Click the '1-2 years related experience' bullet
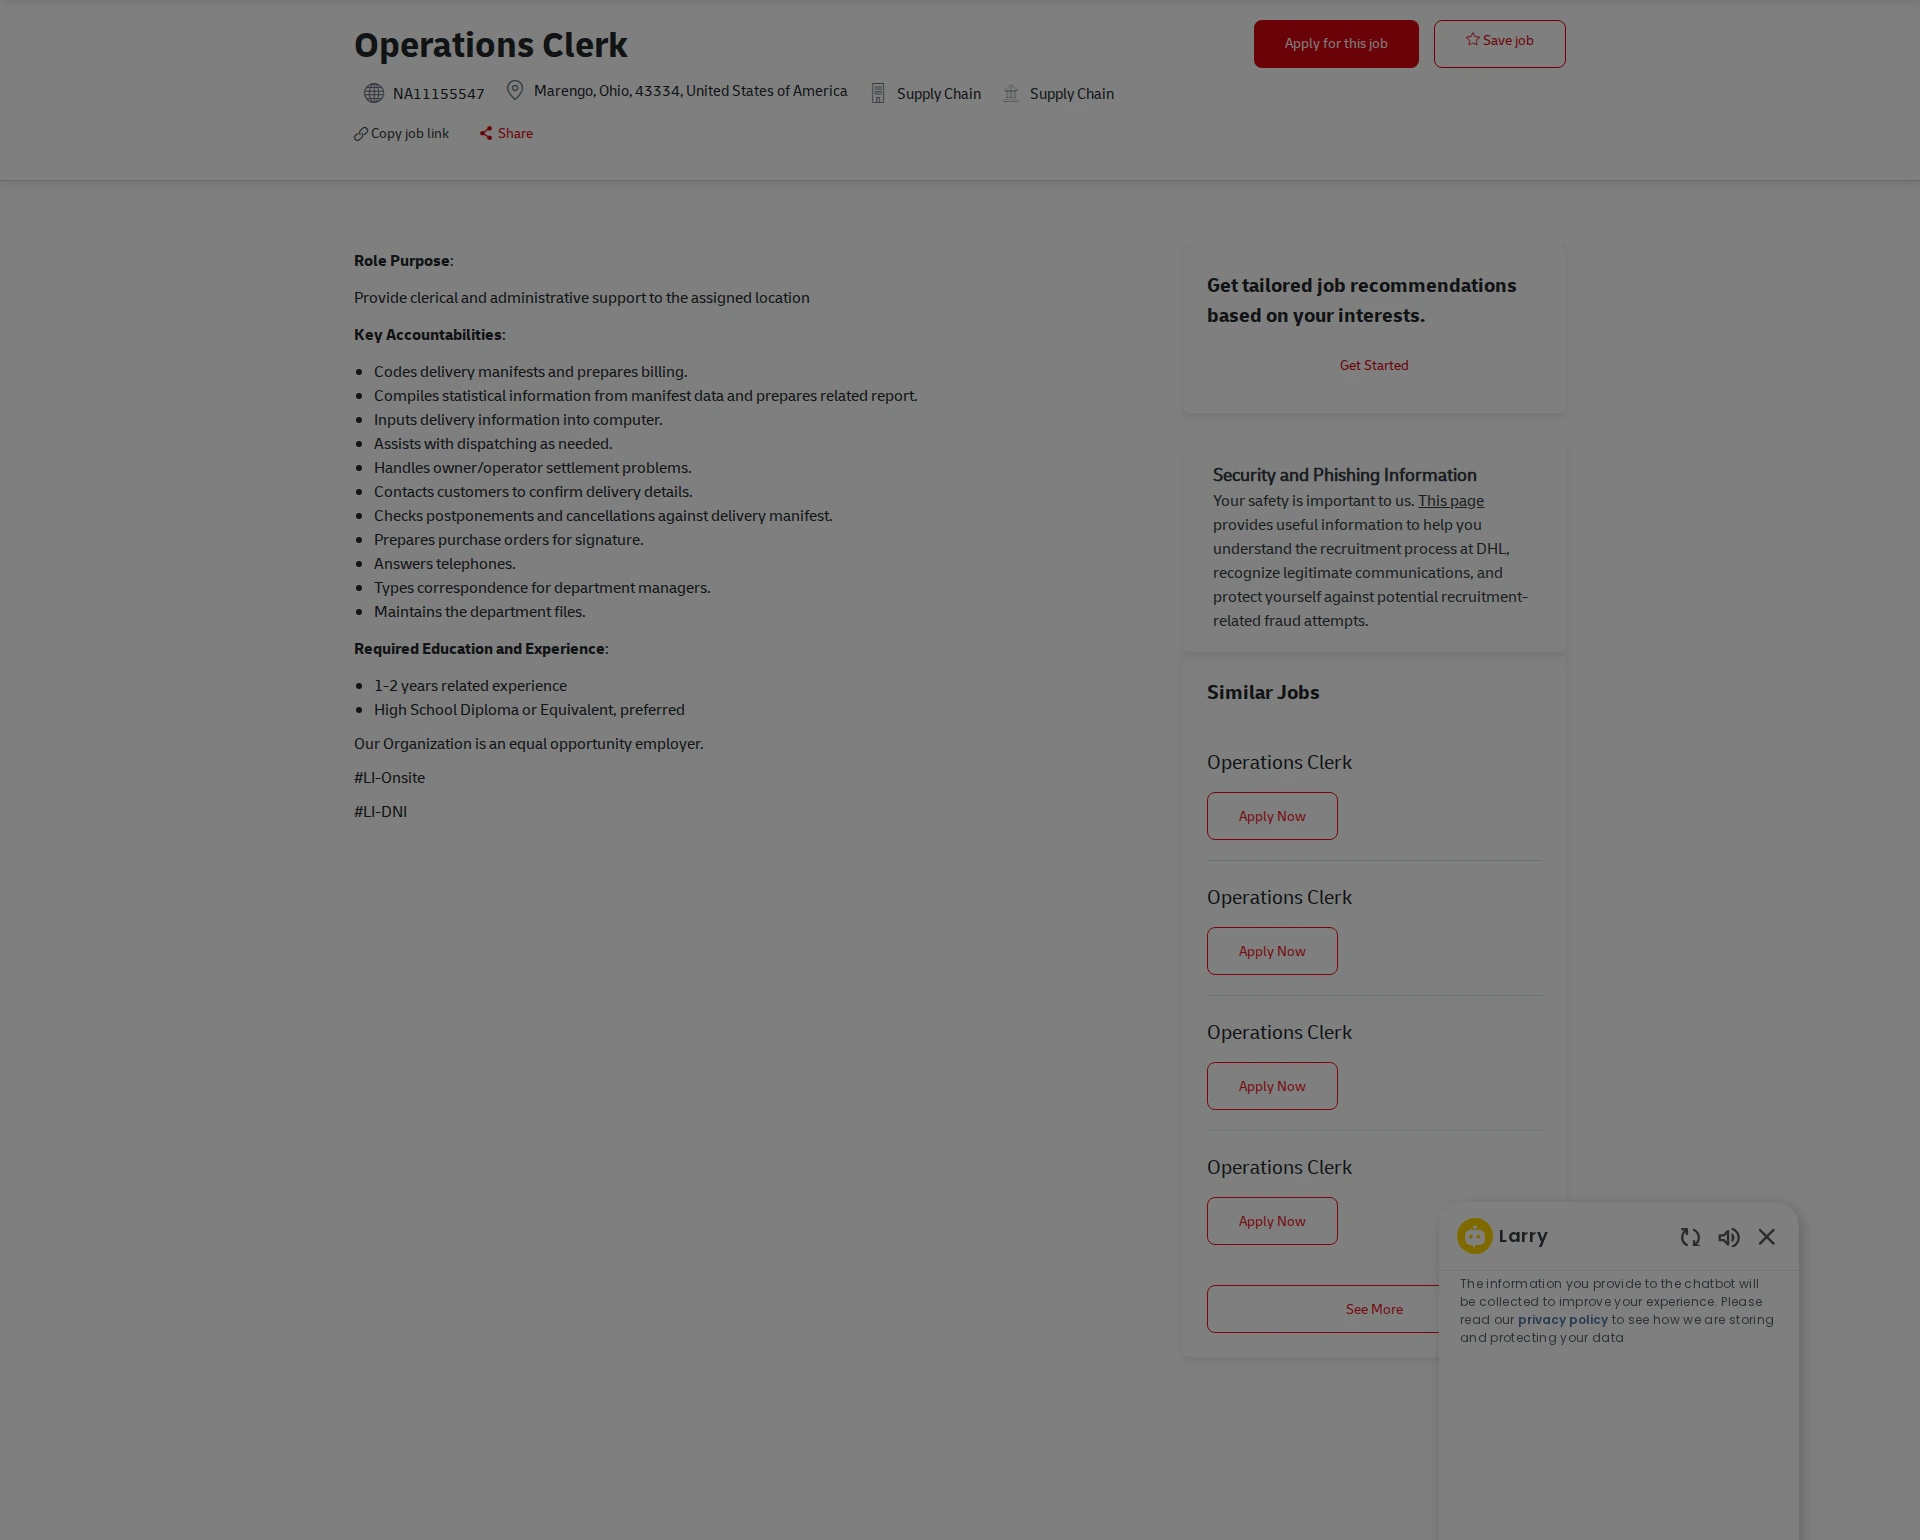 [470, 686]
